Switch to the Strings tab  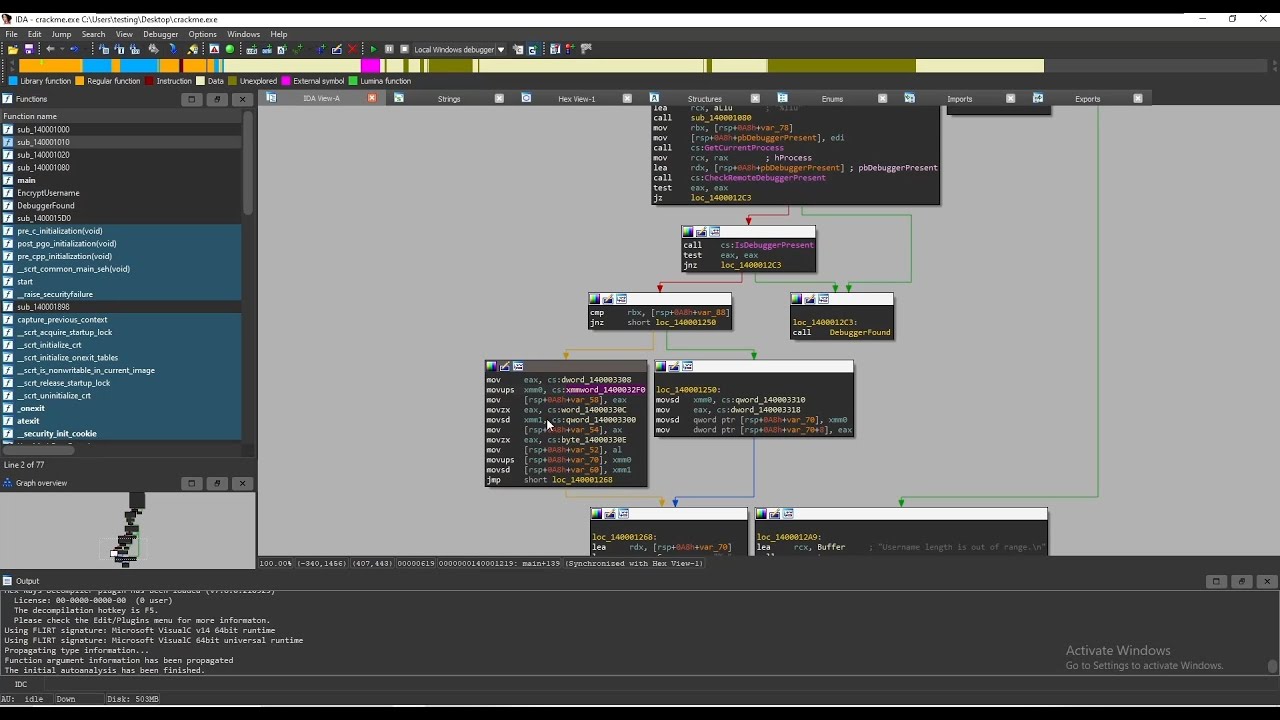tap(449, 99)
